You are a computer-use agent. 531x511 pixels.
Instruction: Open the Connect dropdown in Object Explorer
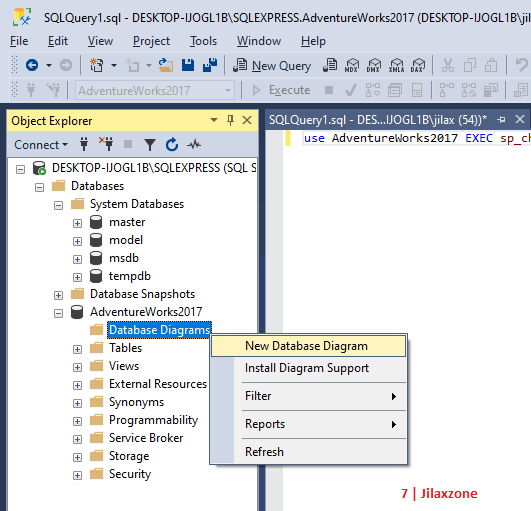point(41,145)
